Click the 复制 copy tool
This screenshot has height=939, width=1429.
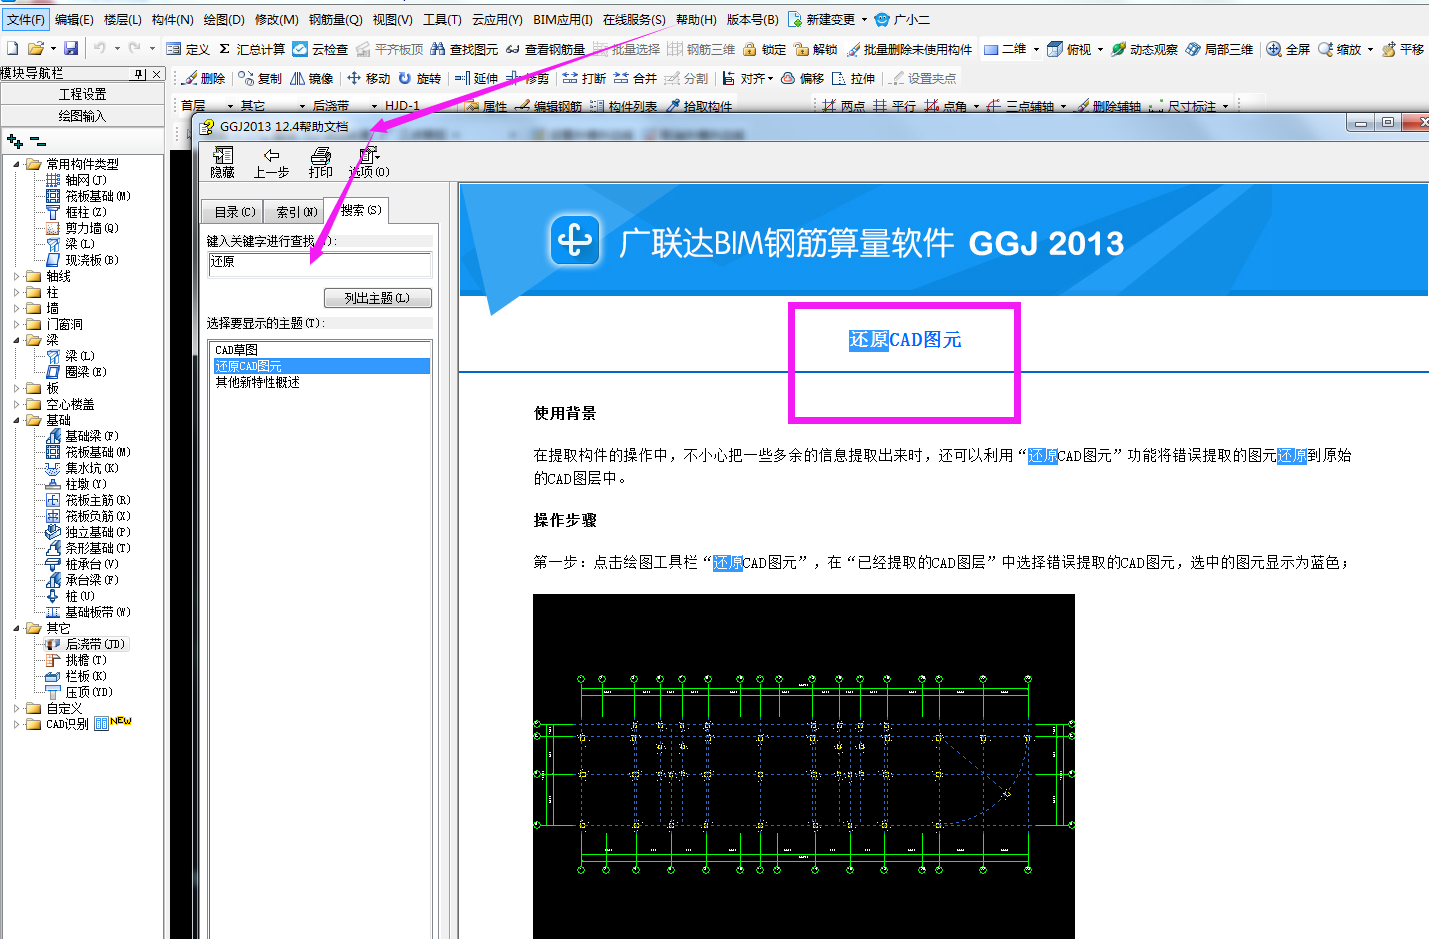(x=260, y=78)
